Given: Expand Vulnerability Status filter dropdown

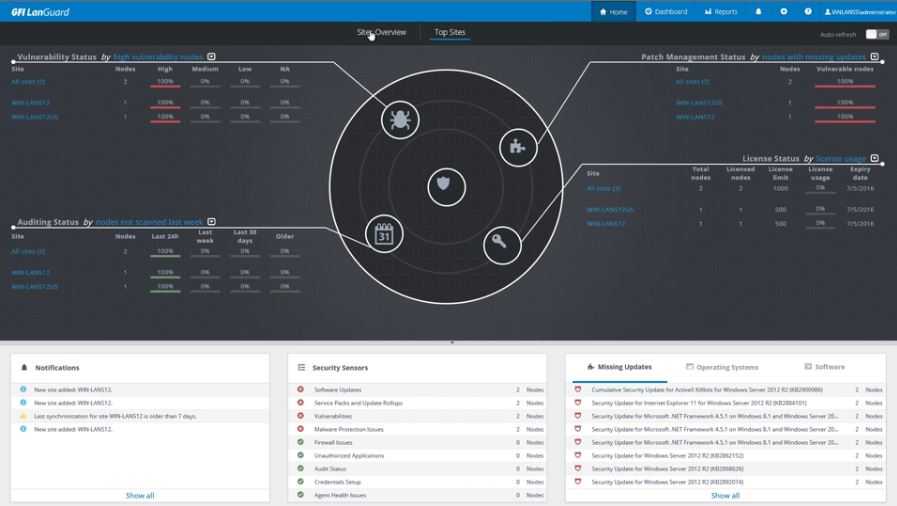Looking at the screenshot, I should point(211,57).
